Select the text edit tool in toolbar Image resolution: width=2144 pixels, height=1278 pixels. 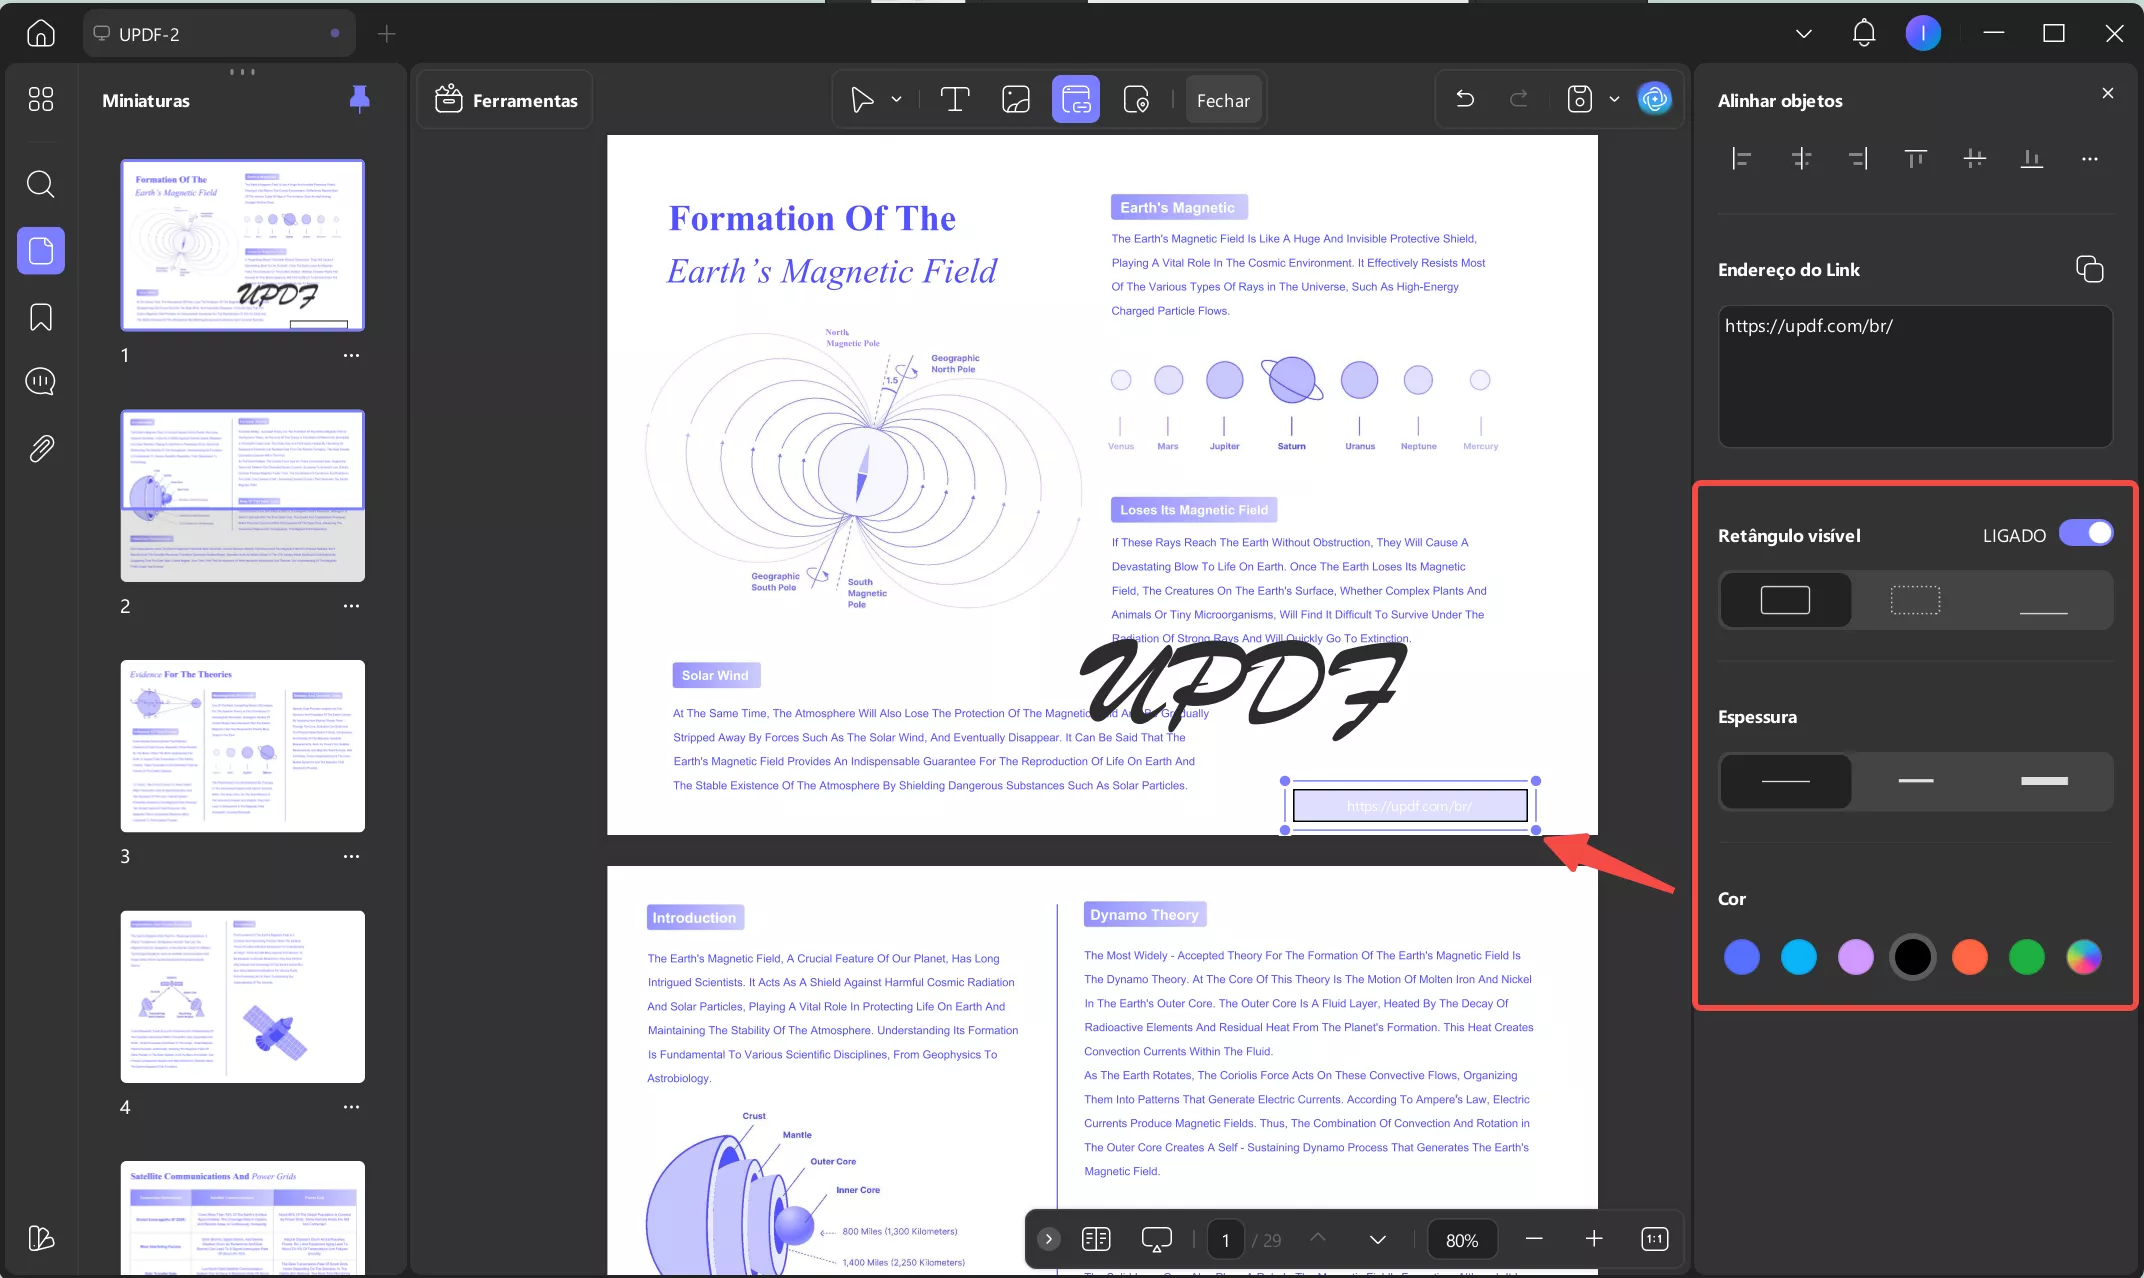(954, 100)
